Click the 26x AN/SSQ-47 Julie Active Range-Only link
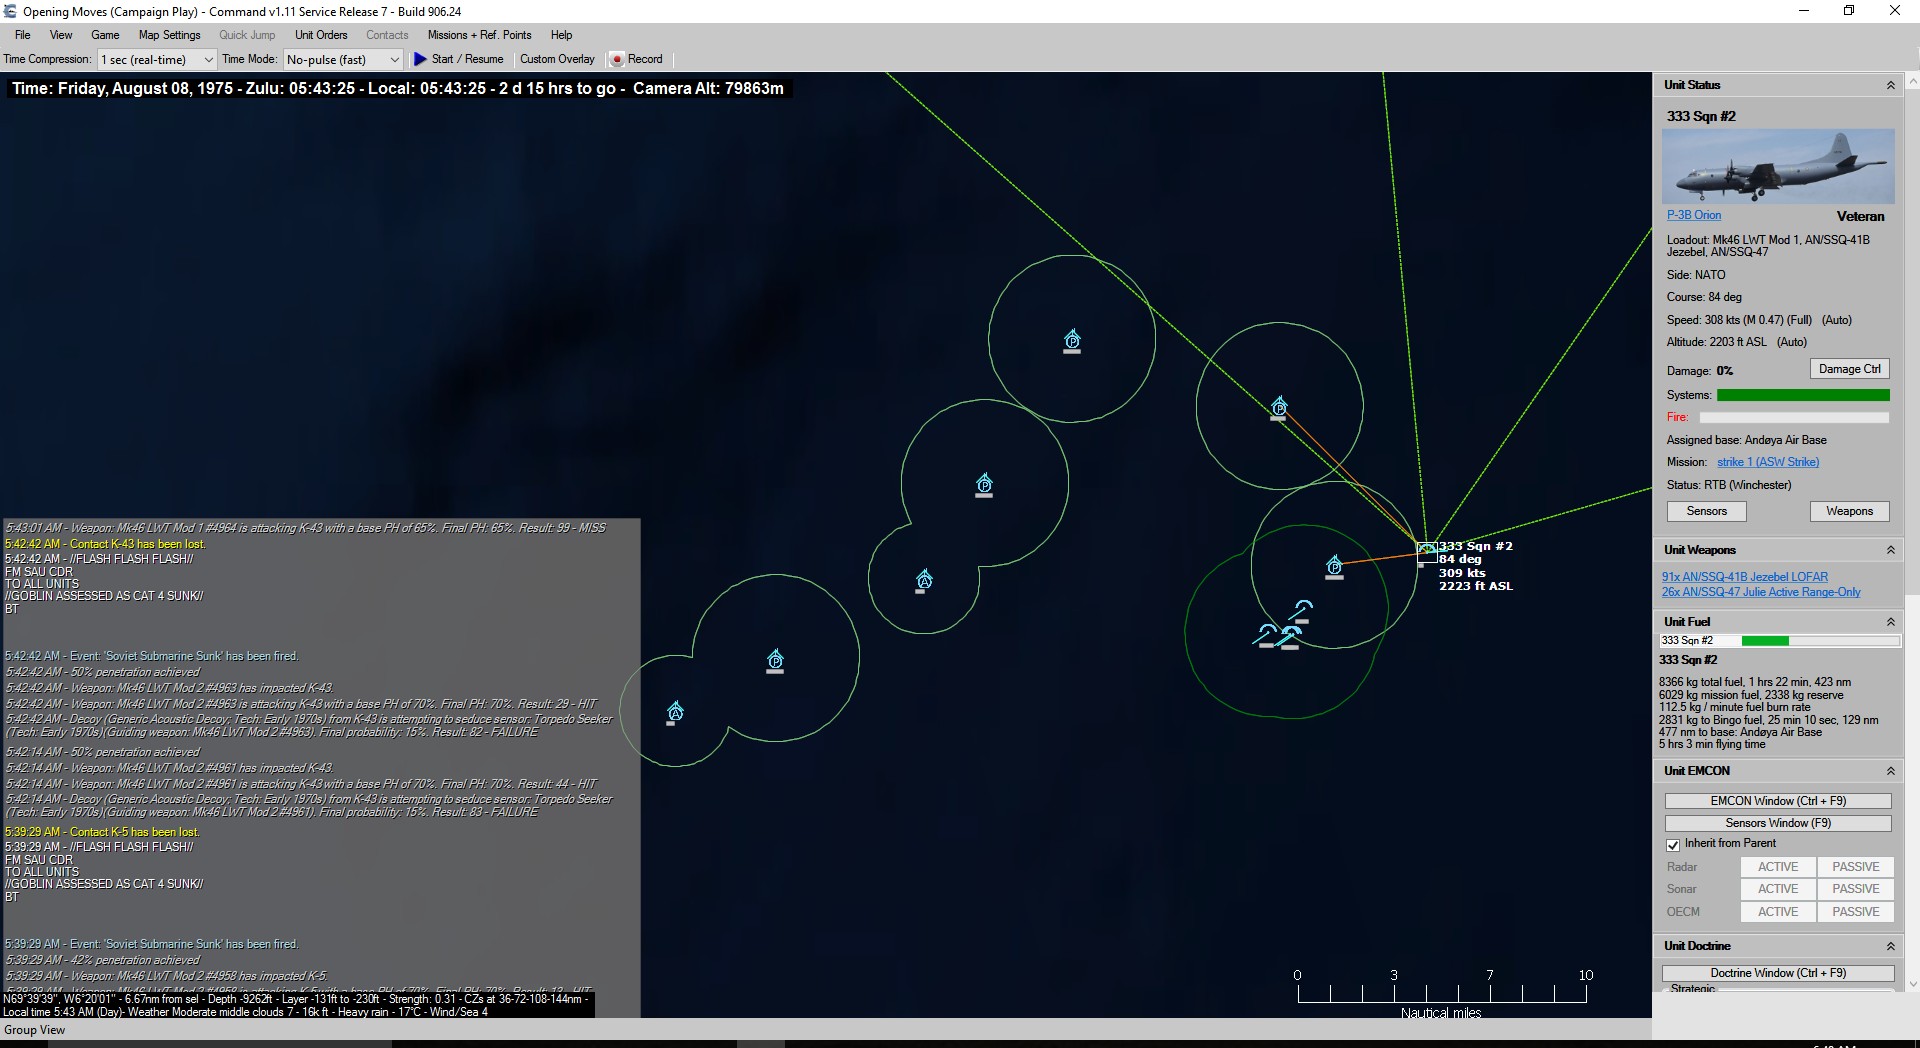Screen dimensions: 1920x1048 coord(1761,592)
